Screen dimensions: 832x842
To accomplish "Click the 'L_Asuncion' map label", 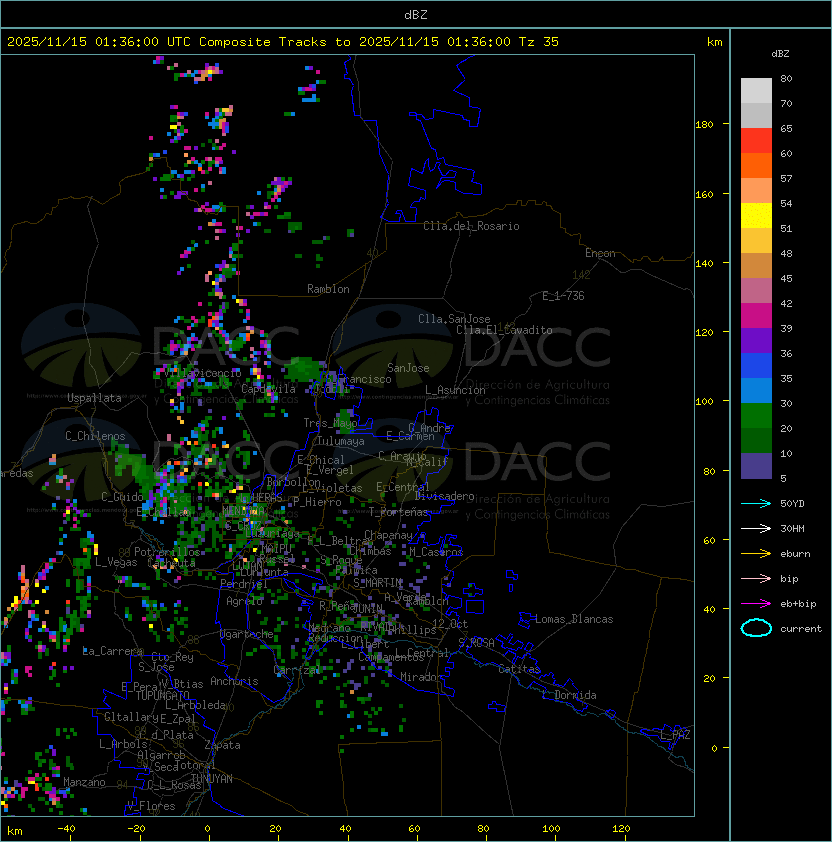I will click(455, 390).
